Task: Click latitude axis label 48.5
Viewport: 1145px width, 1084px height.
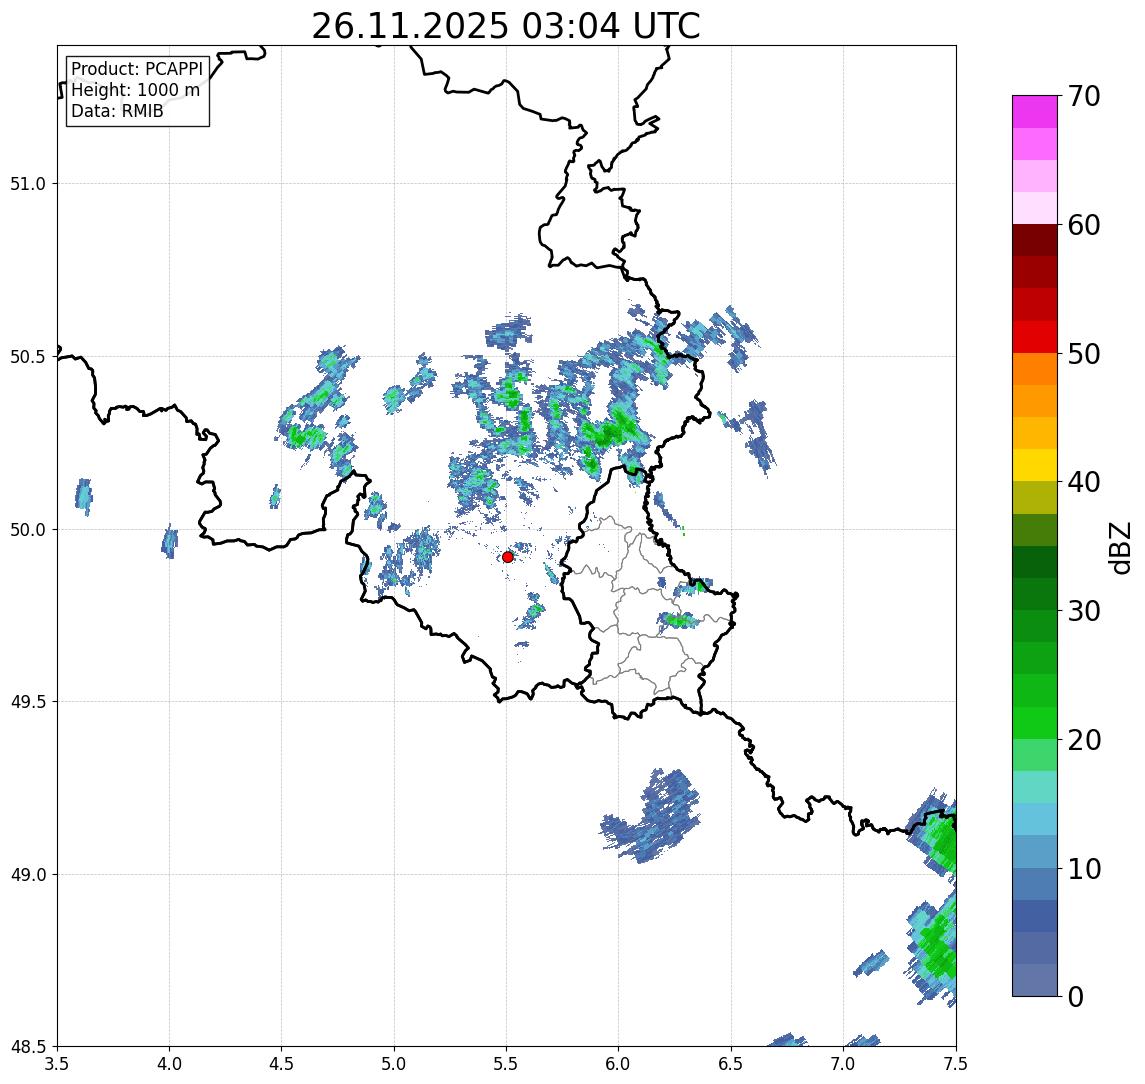Action: tap(28, 1047)
